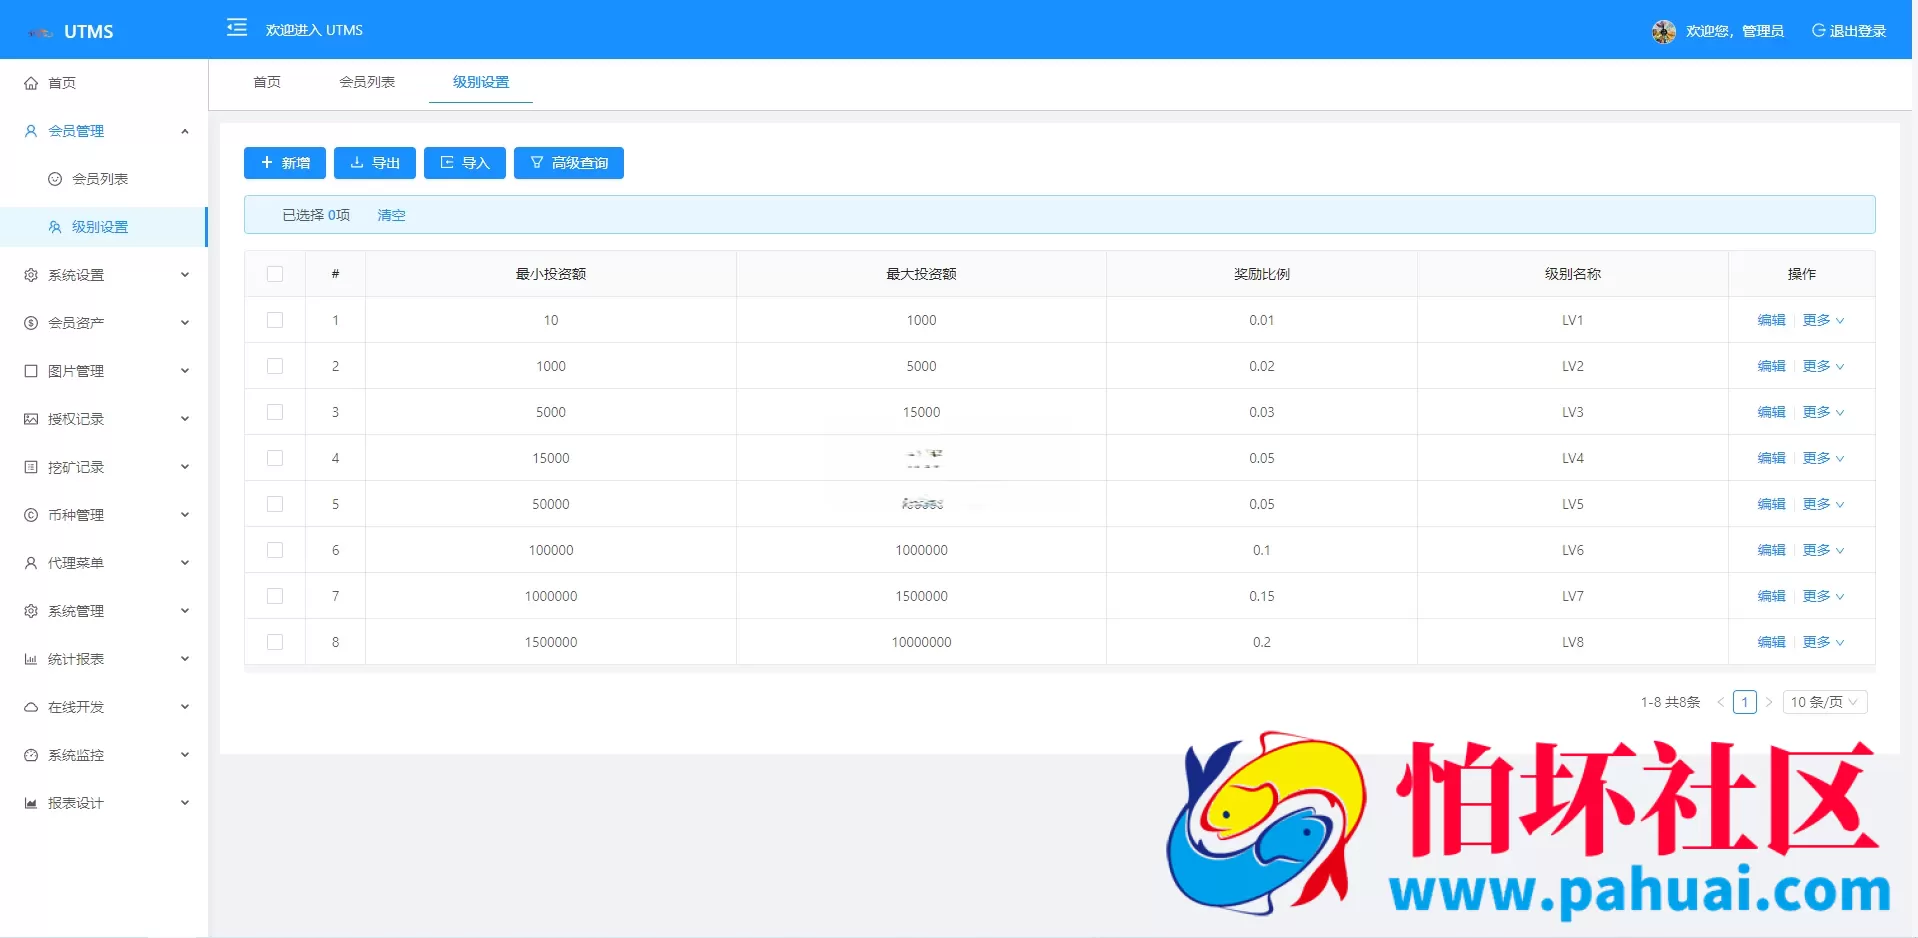The height and width of the screenshot is (938, 1918).
Task: Click the 挖矿记录 list icon
Action: [31, 467]
